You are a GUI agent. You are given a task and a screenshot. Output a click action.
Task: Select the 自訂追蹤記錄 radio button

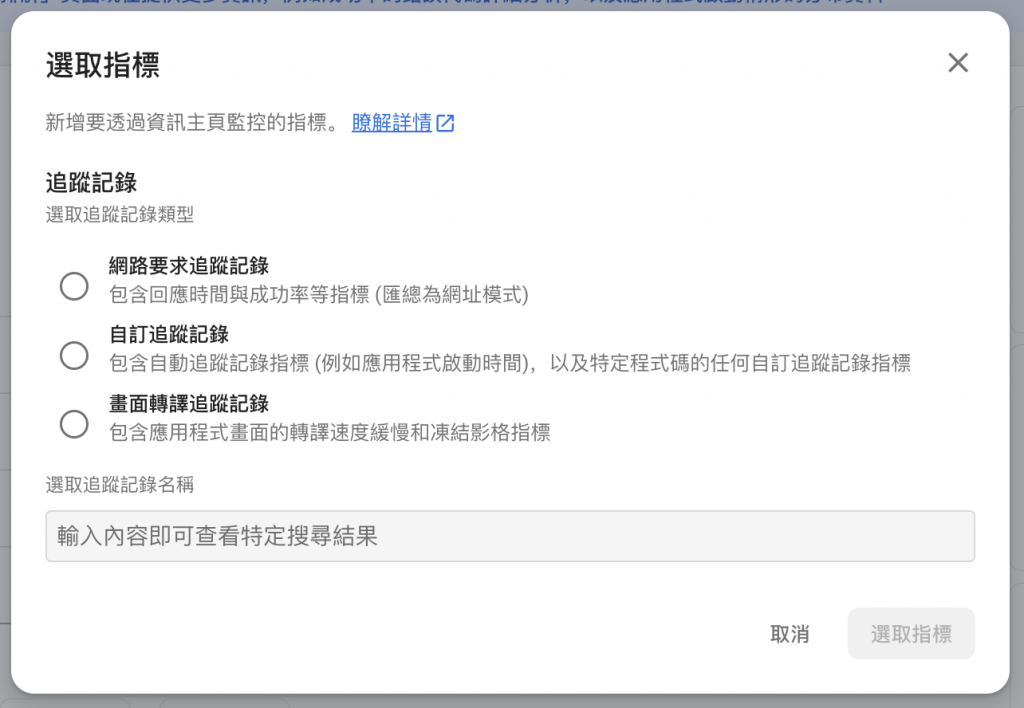pyautogui.click(x=74, y=355)
